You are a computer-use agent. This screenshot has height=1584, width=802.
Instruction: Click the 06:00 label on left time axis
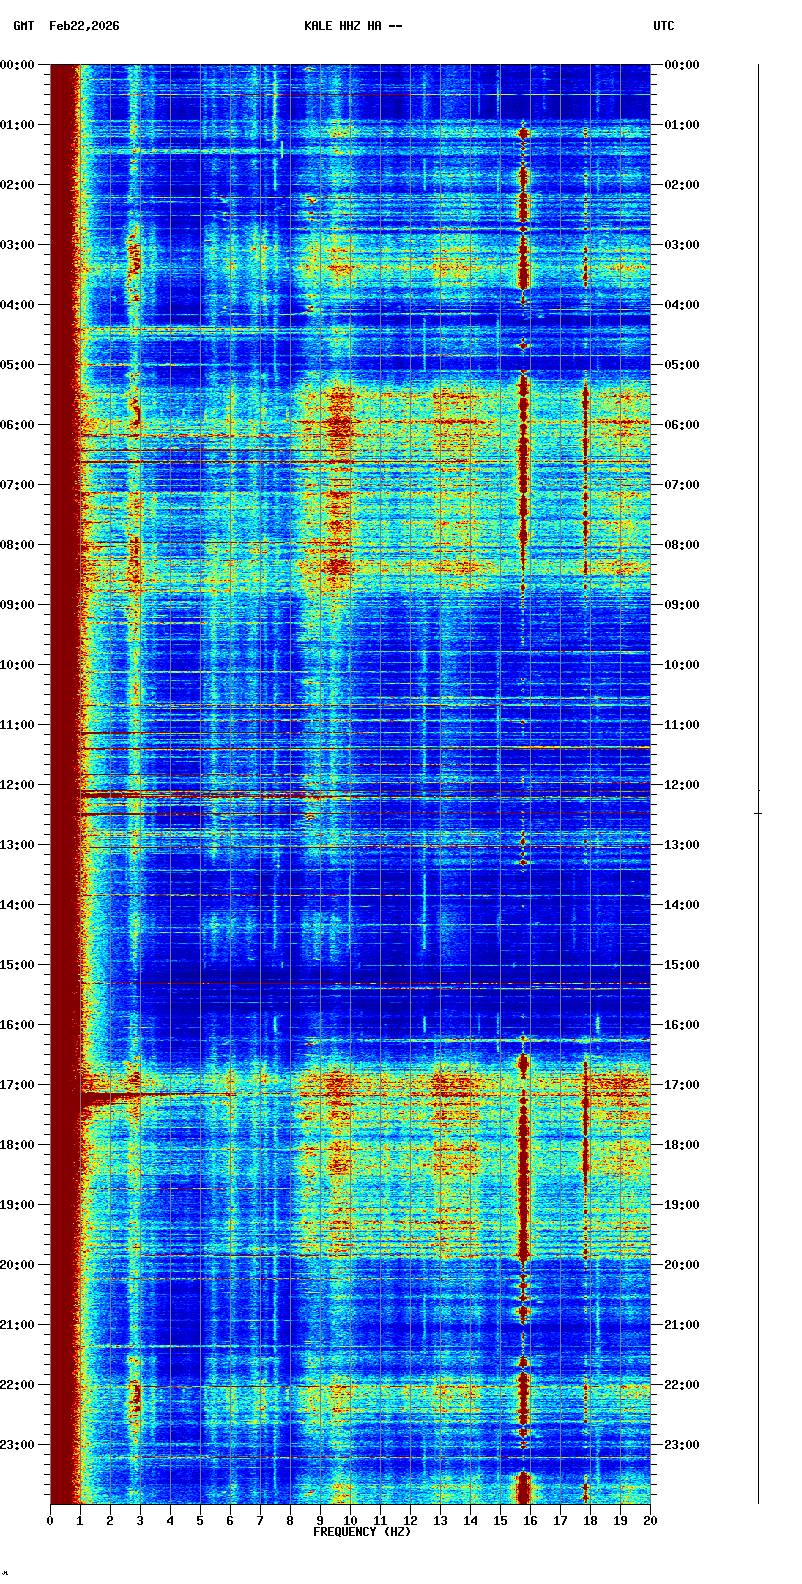[x=18, y=425]
